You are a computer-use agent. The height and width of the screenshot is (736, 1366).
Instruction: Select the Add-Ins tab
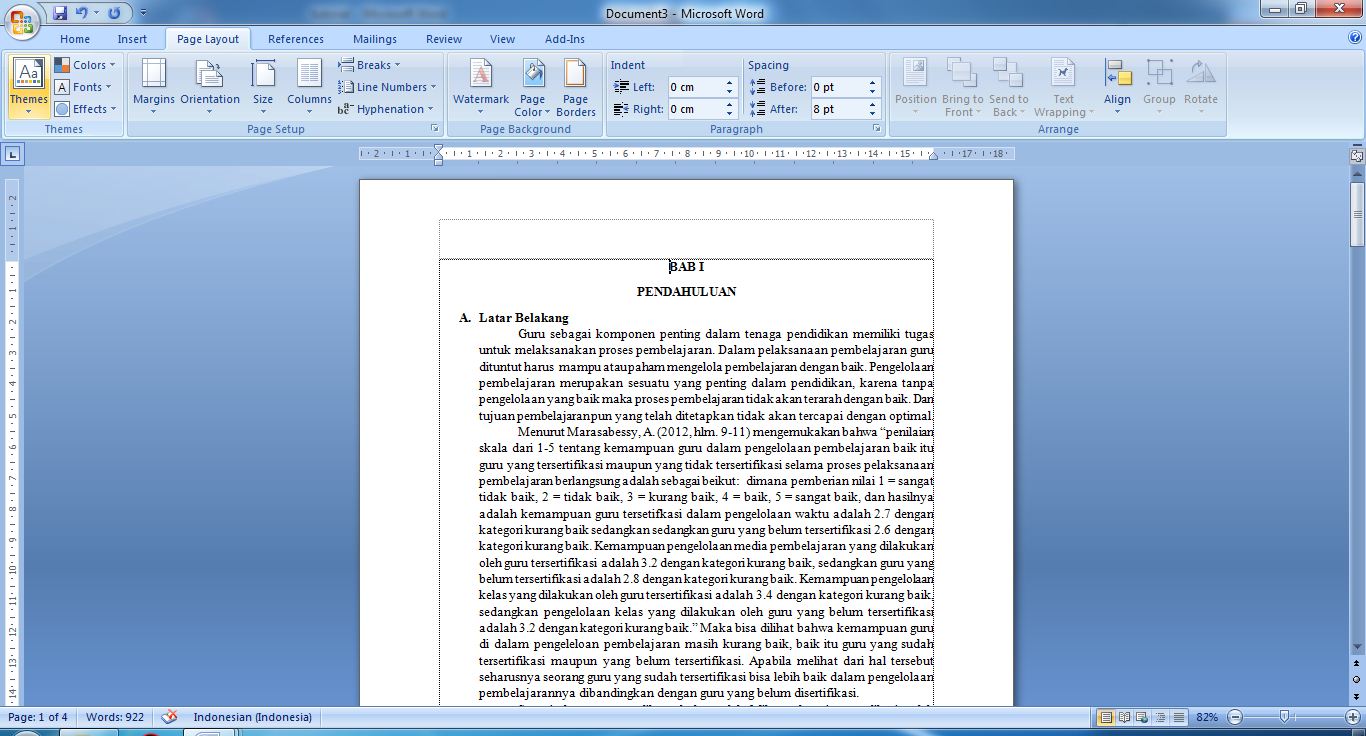565,39
